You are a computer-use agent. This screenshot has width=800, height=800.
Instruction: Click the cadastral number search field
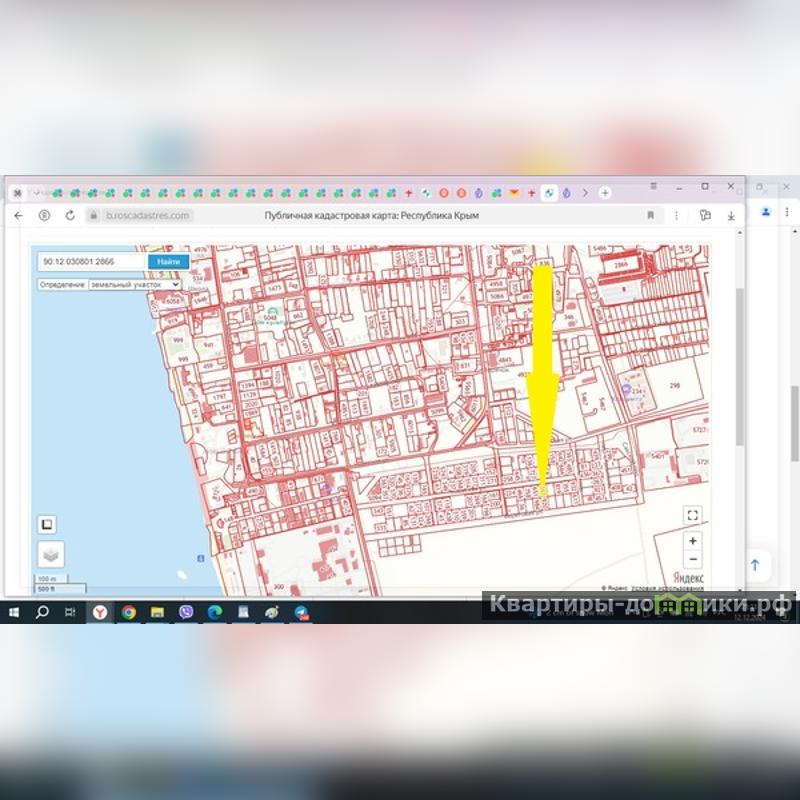[92, 261]
